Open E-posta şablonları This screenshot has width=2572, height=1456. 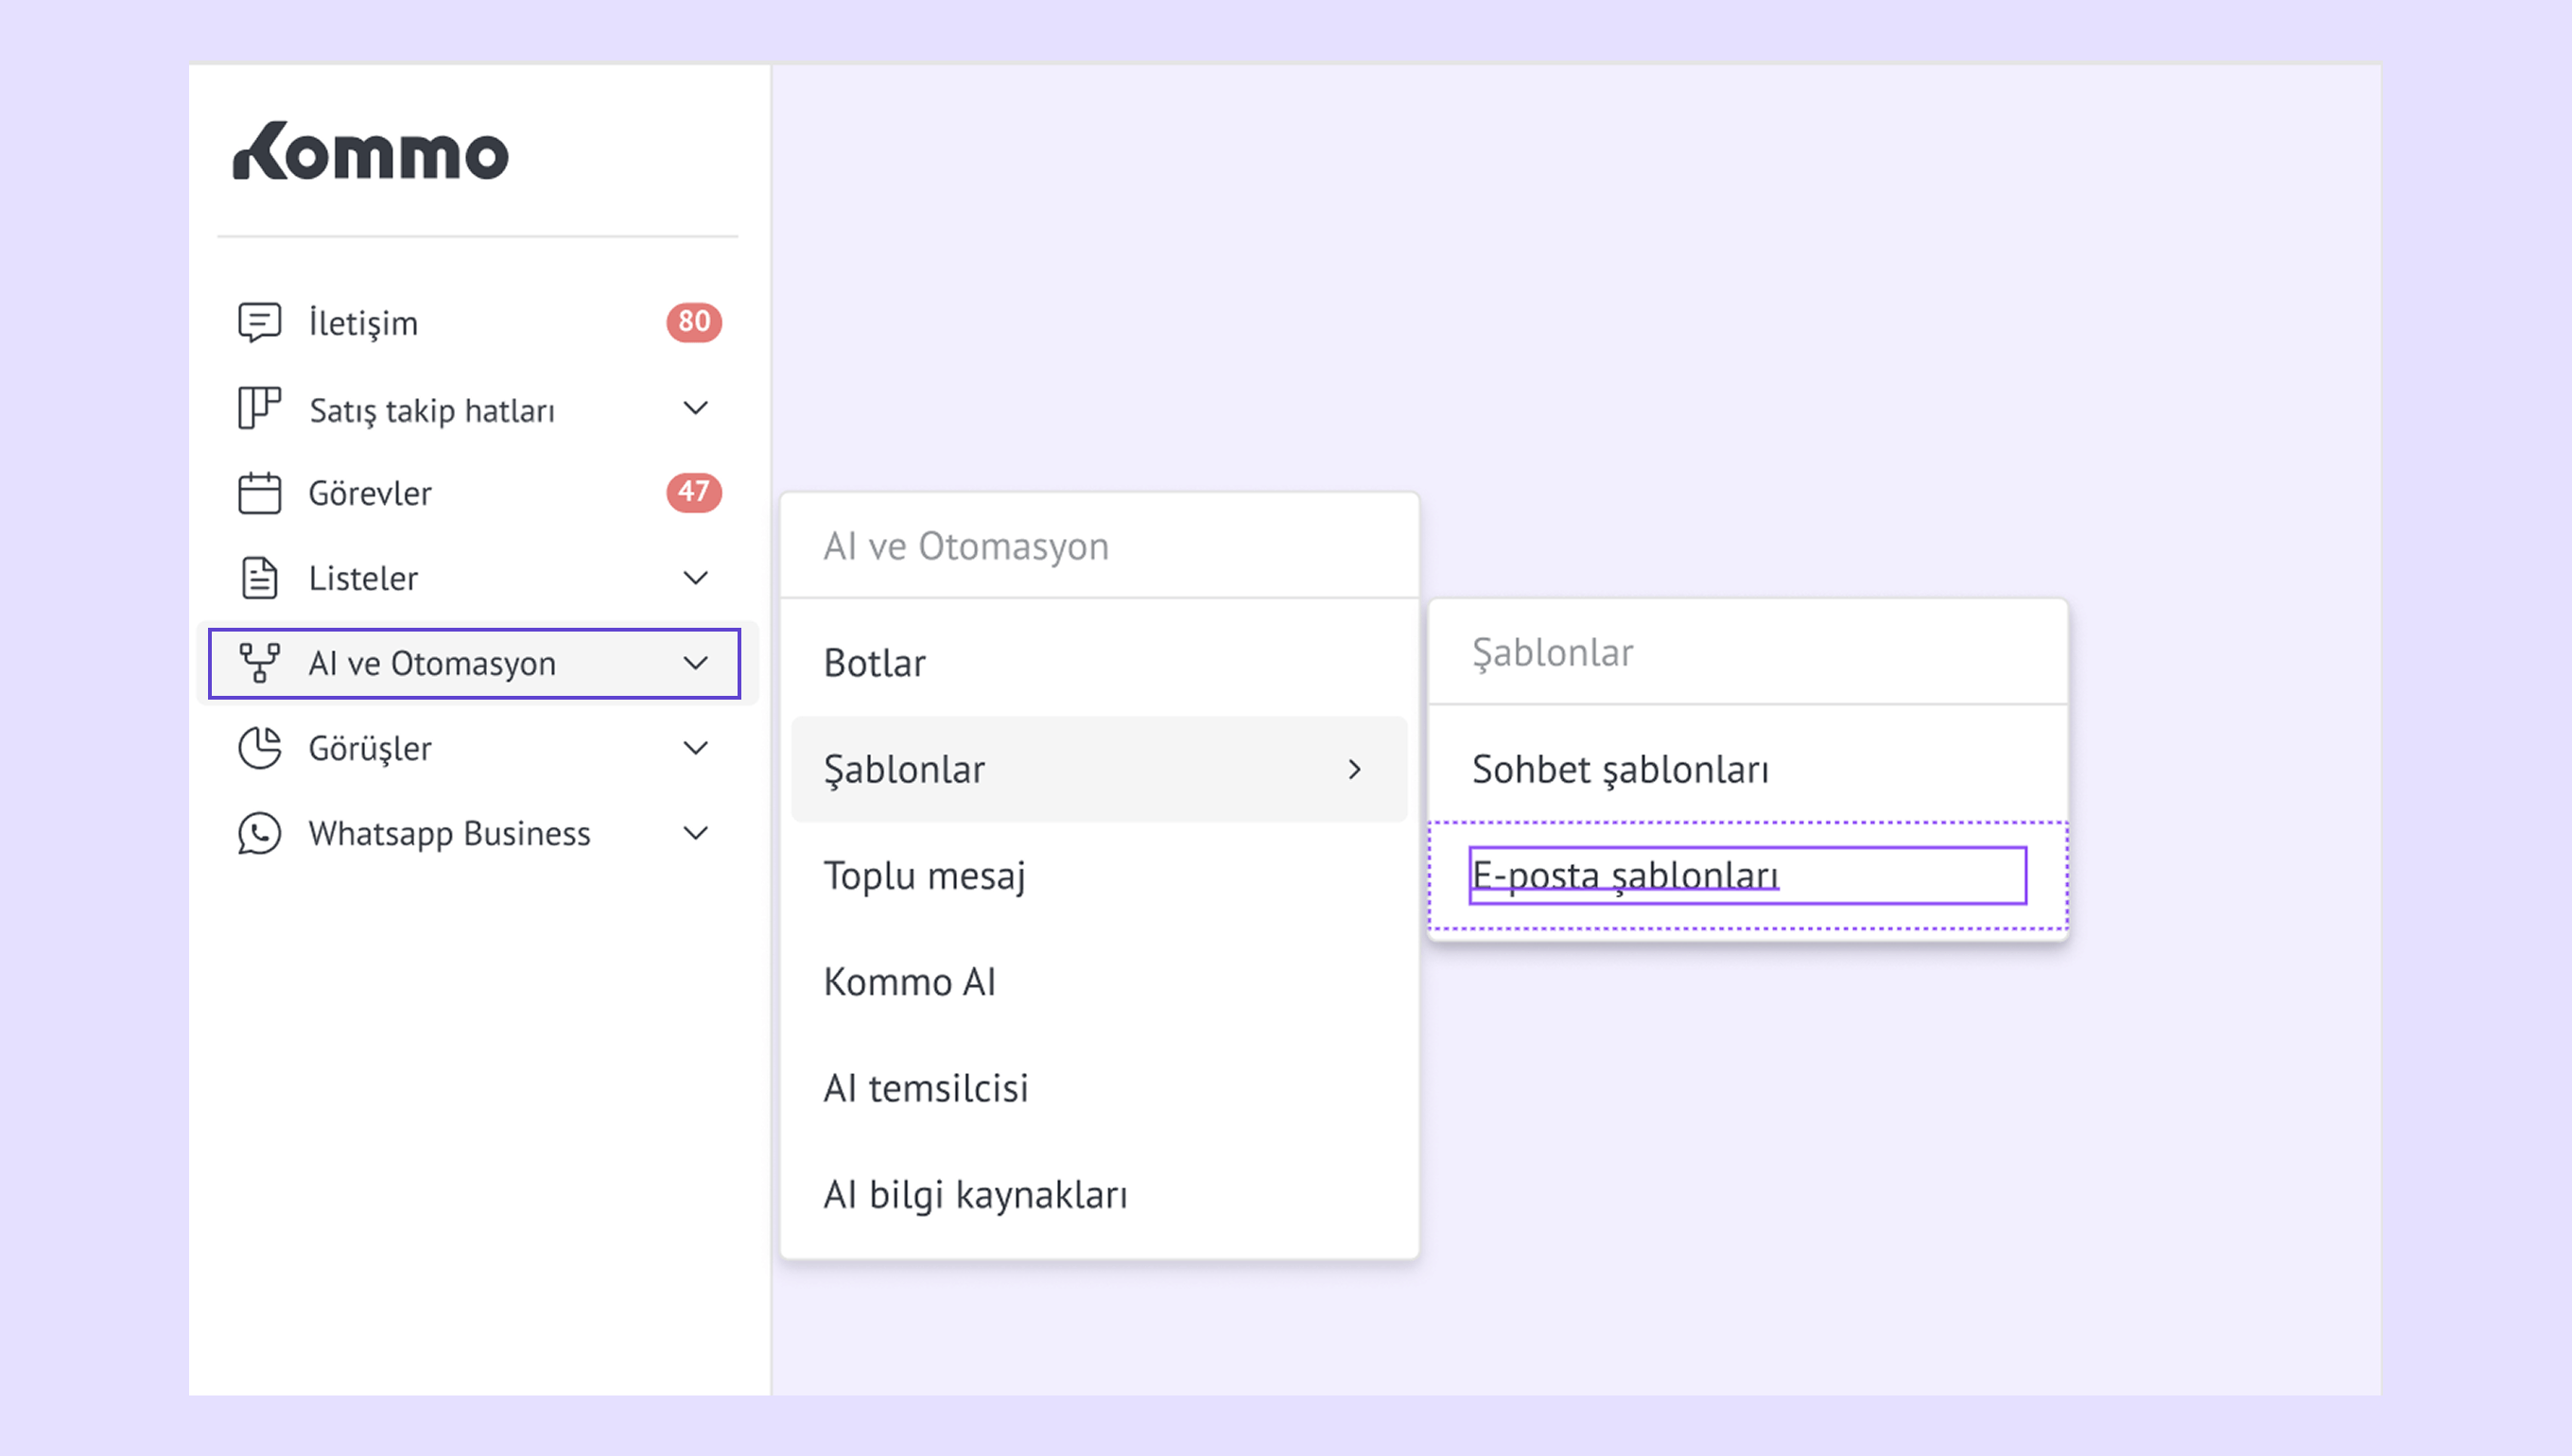pyautogui.click(x=1625, y=876)
